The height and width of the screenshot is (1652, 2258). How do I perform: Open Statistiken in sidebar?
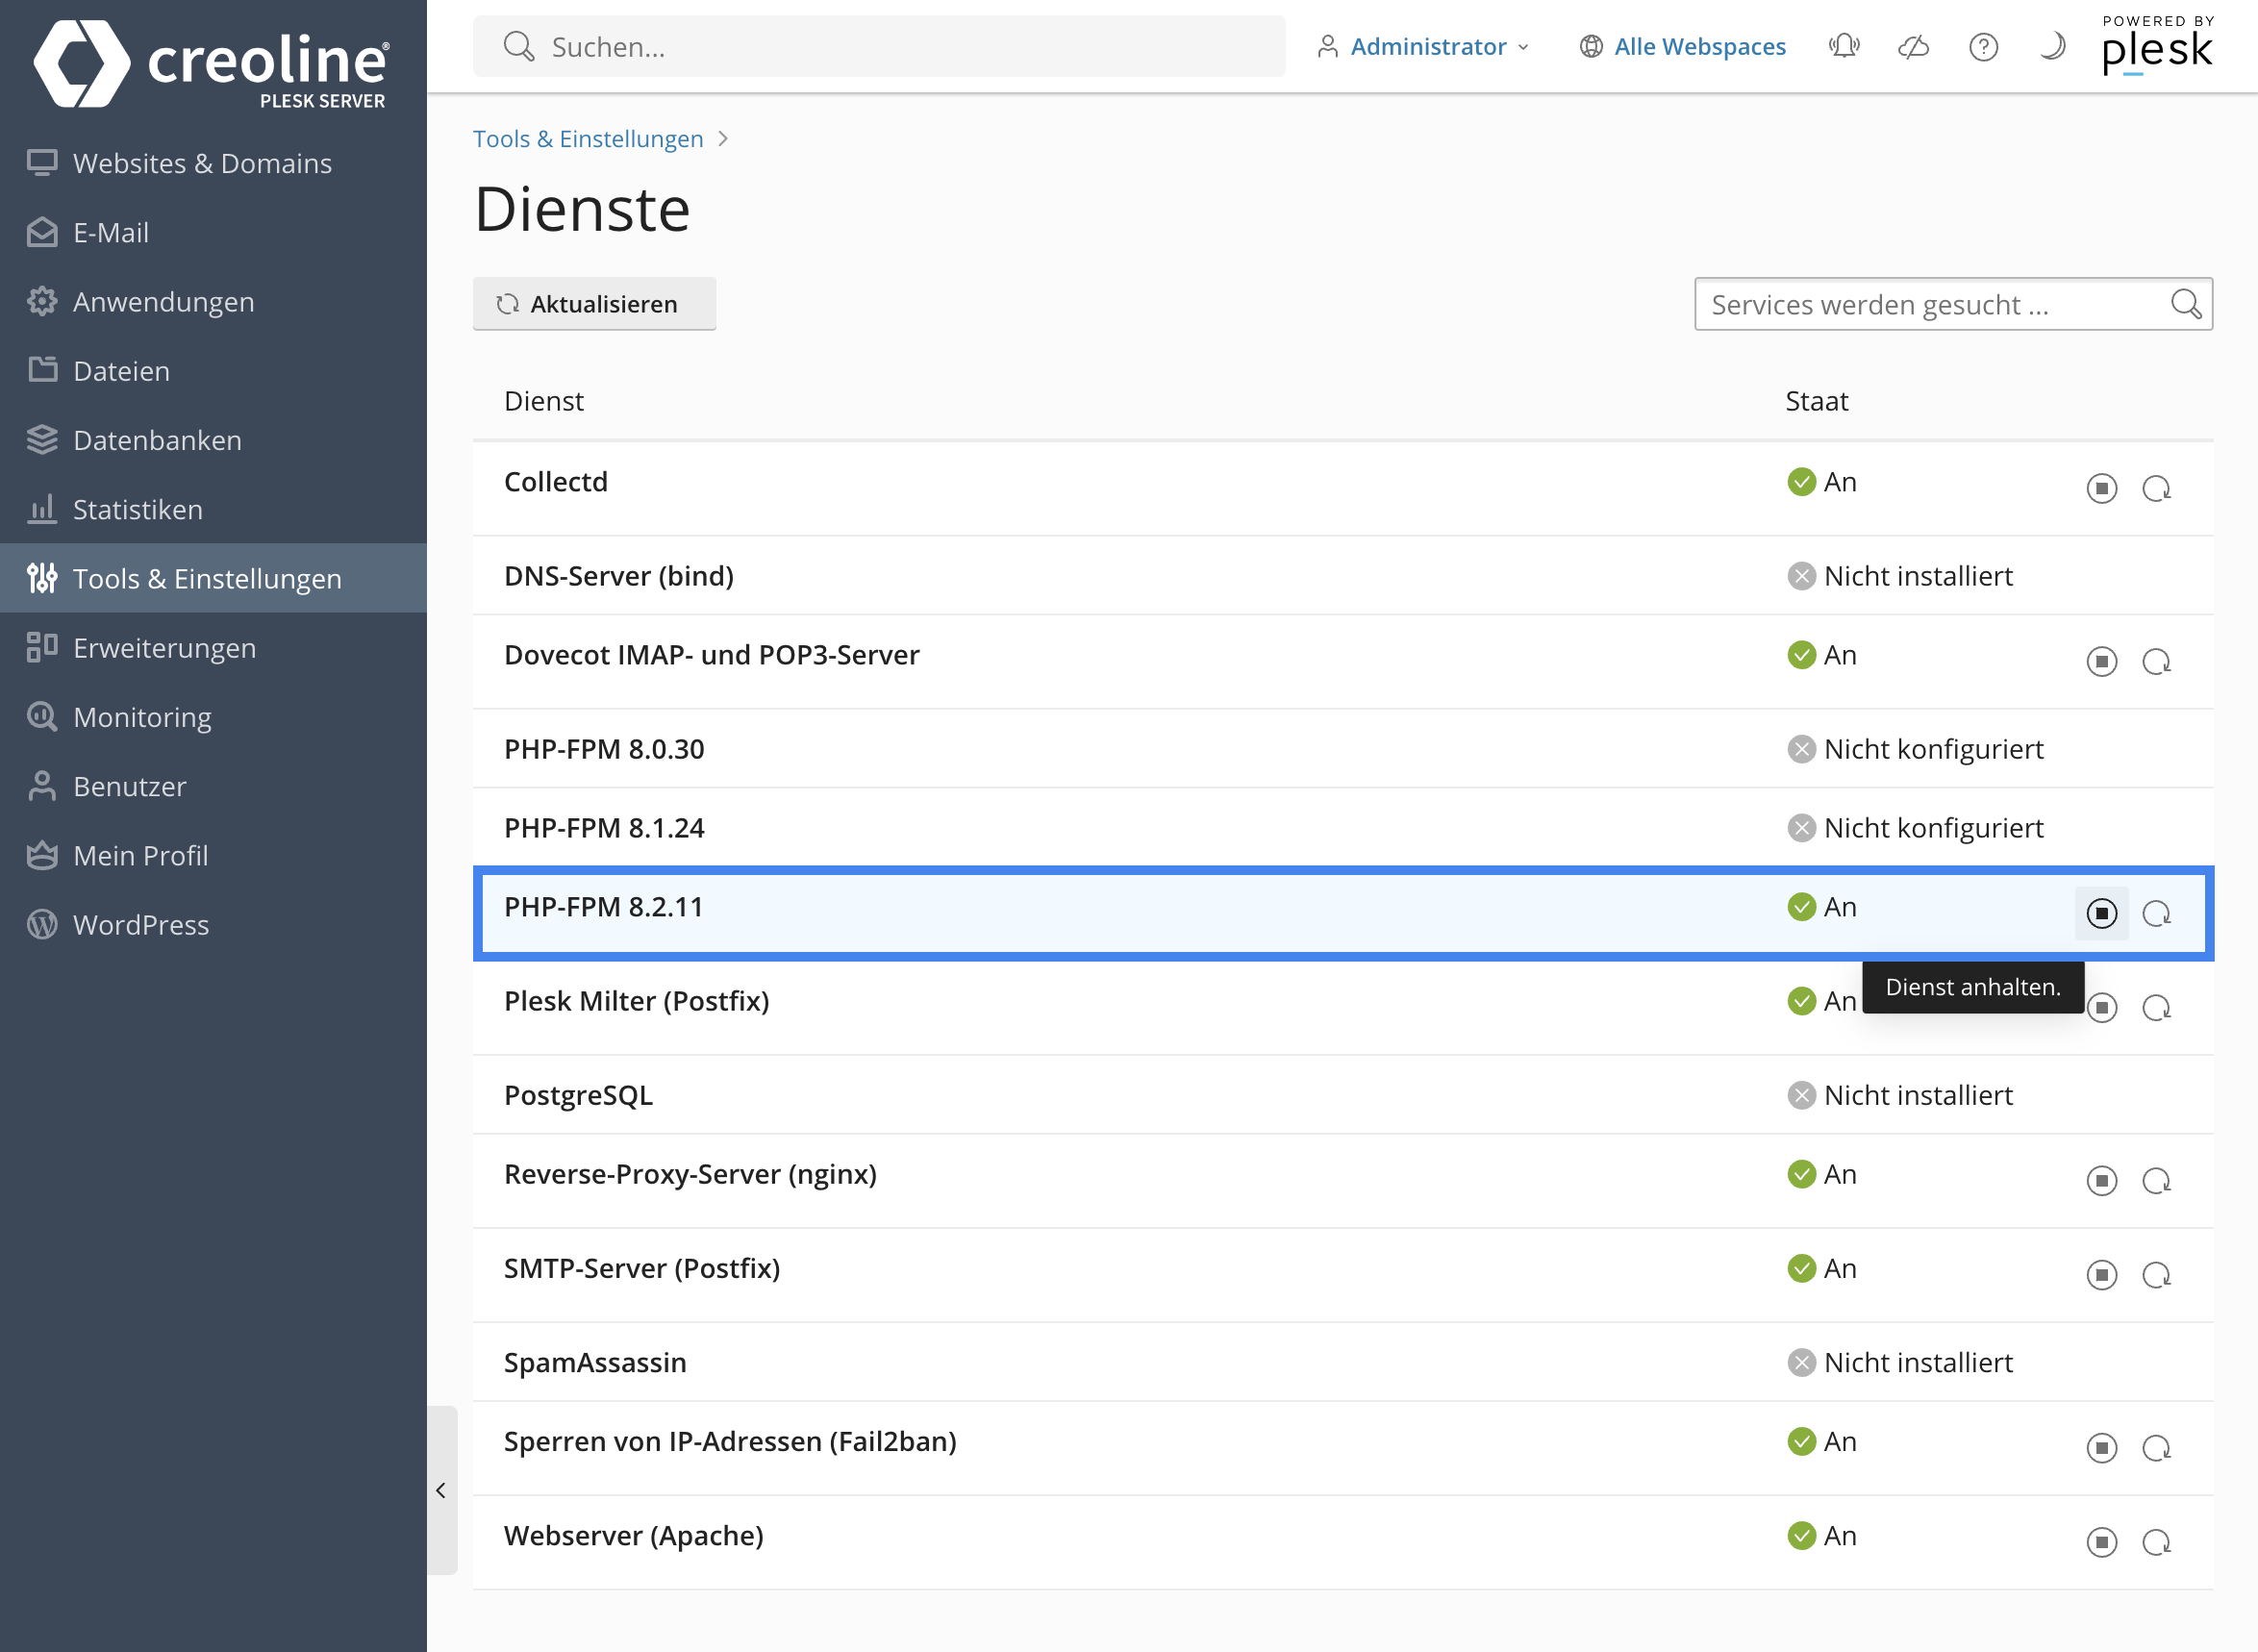213,508
